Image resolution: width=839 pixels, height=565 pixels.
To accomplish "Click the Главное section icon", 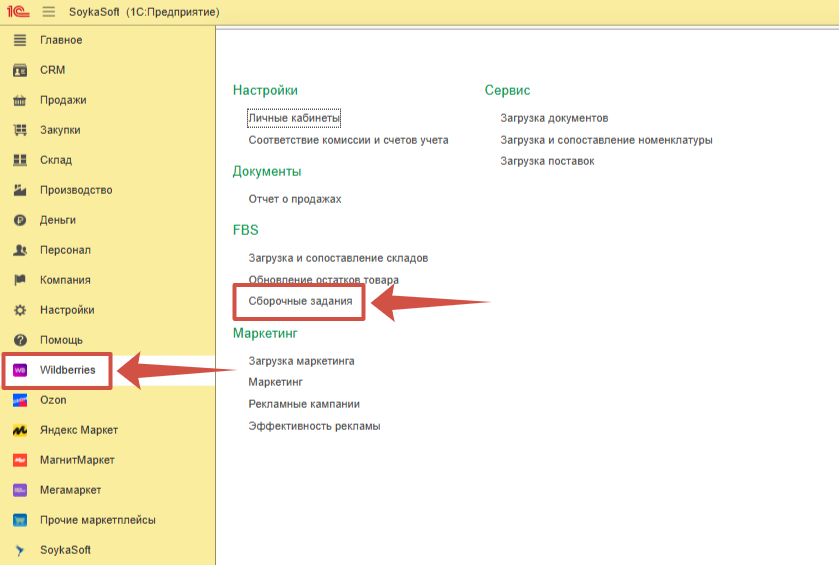I will tap(20, 40).
